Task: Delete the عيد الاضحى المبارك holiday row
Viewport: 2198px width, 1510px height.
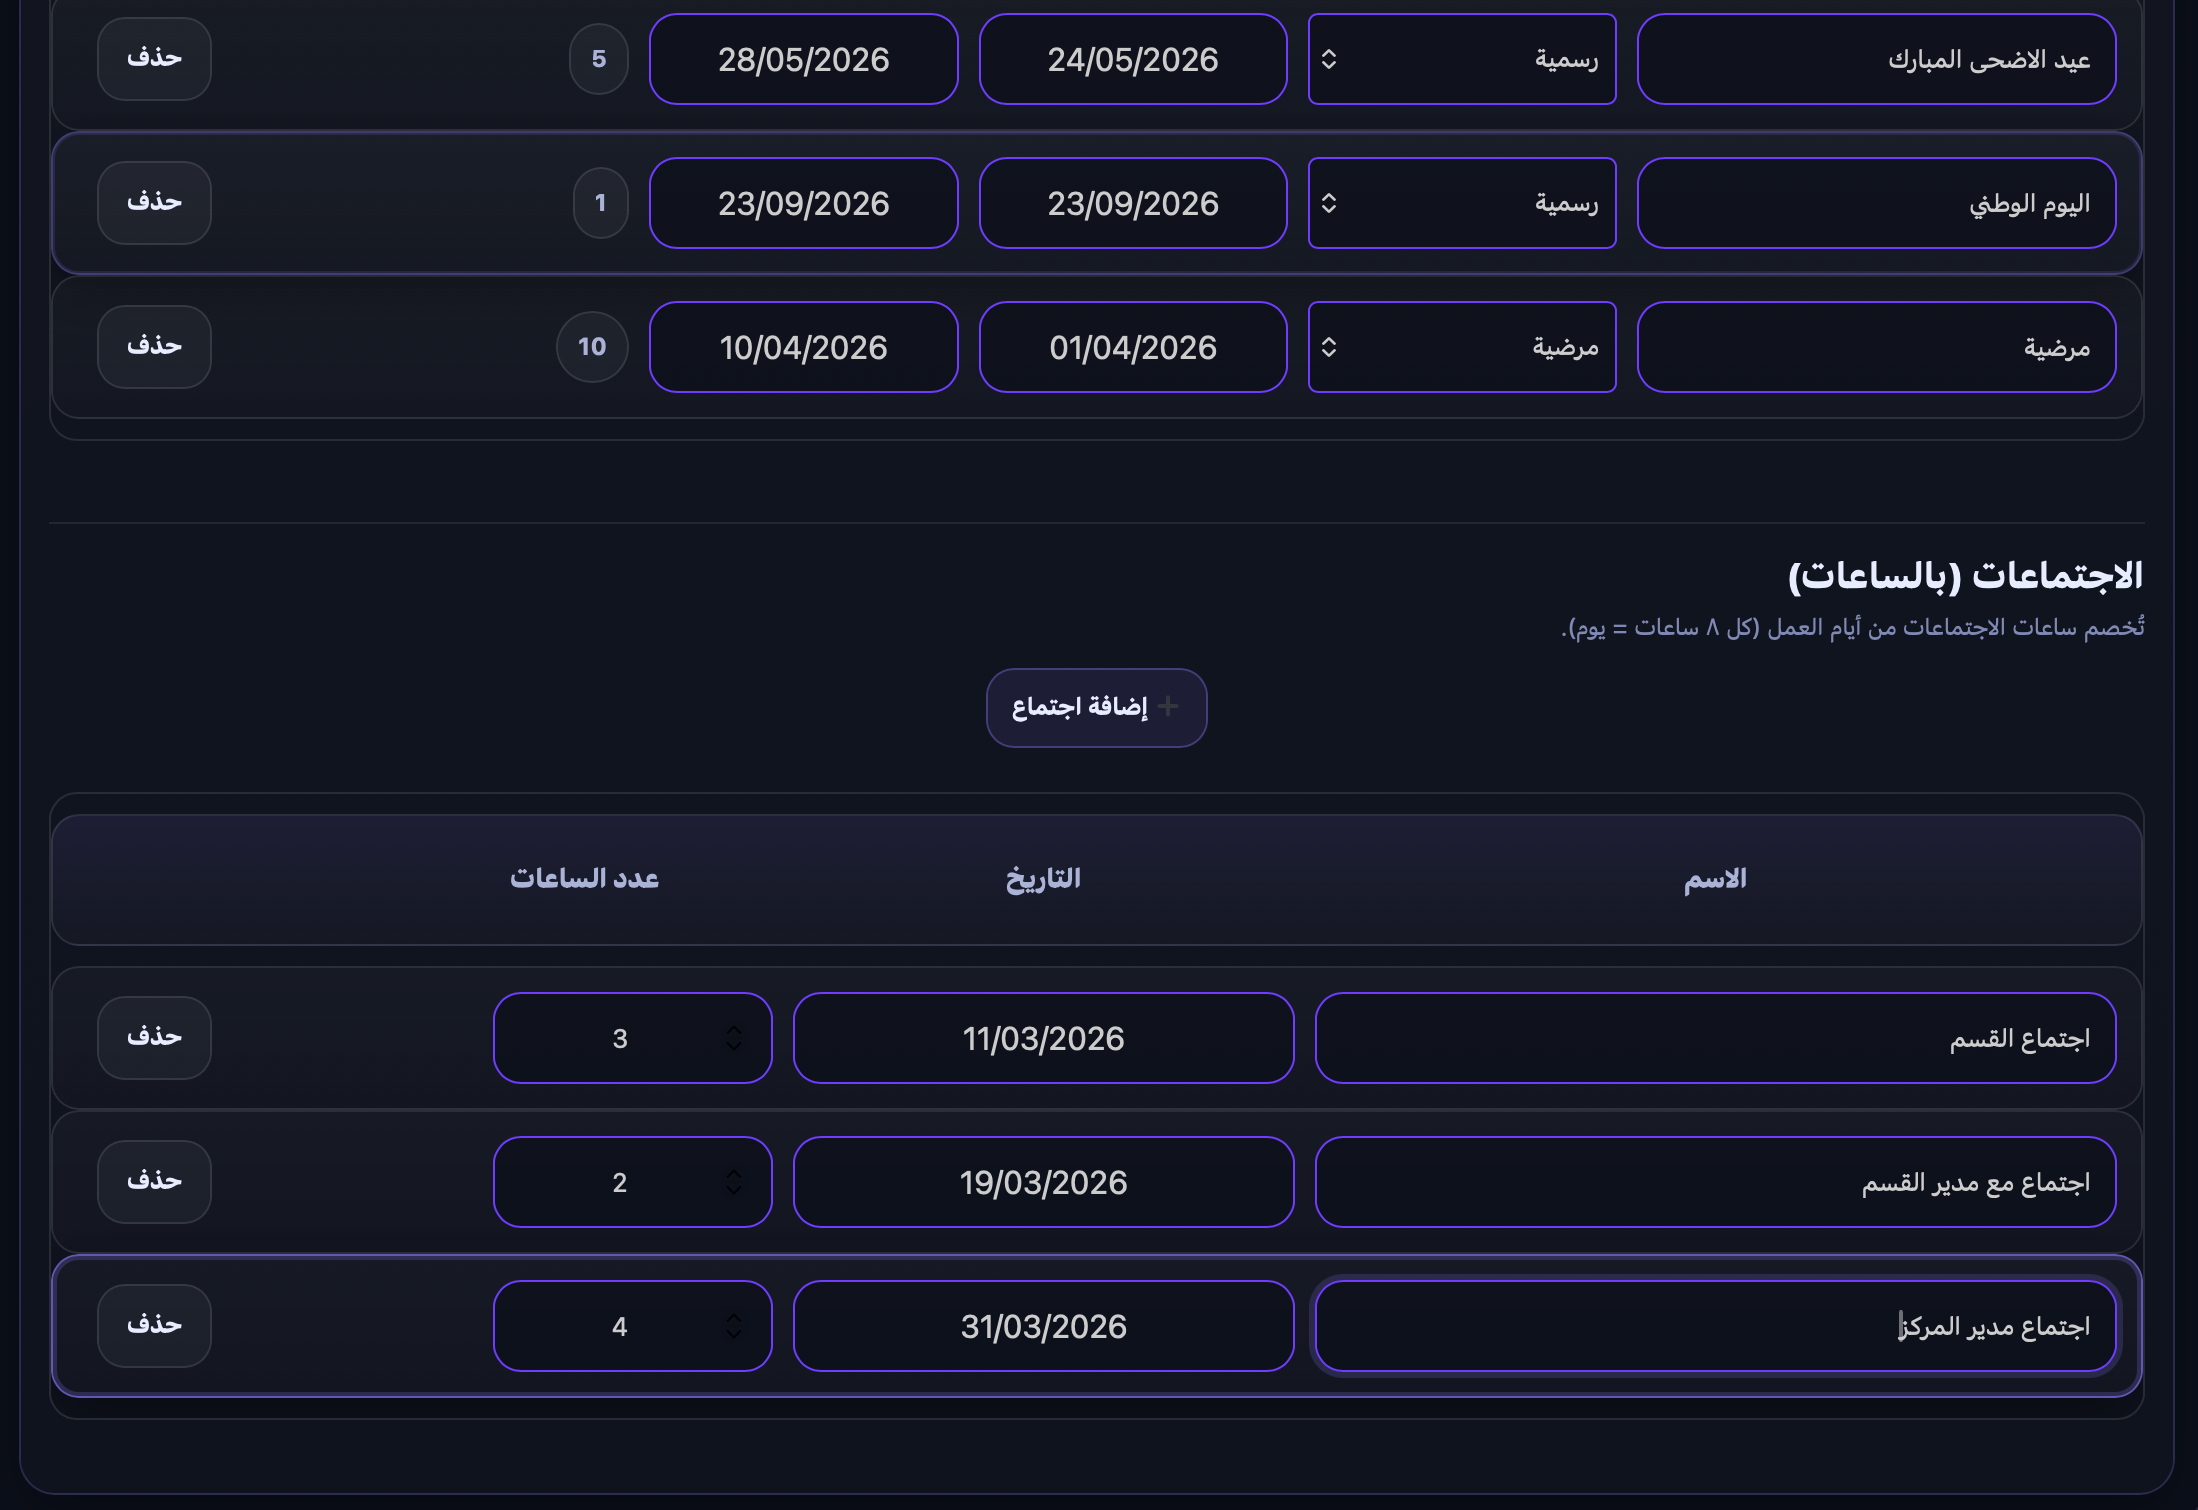Action: click(x=154, y=59)
